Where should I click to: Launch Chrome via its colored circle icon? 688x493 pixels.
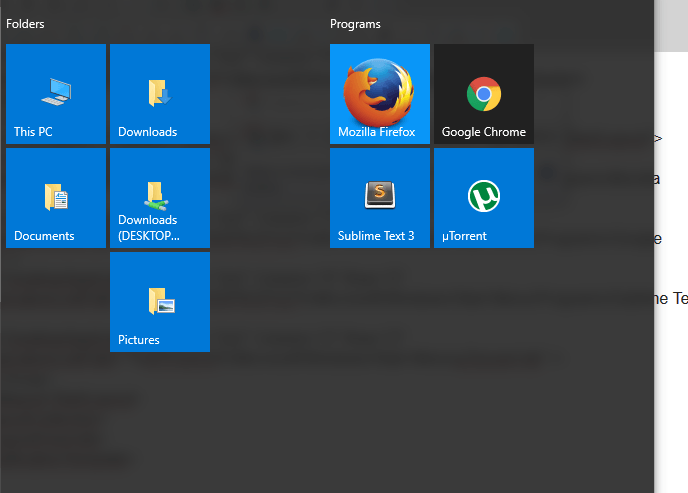(x=484, y=94)
